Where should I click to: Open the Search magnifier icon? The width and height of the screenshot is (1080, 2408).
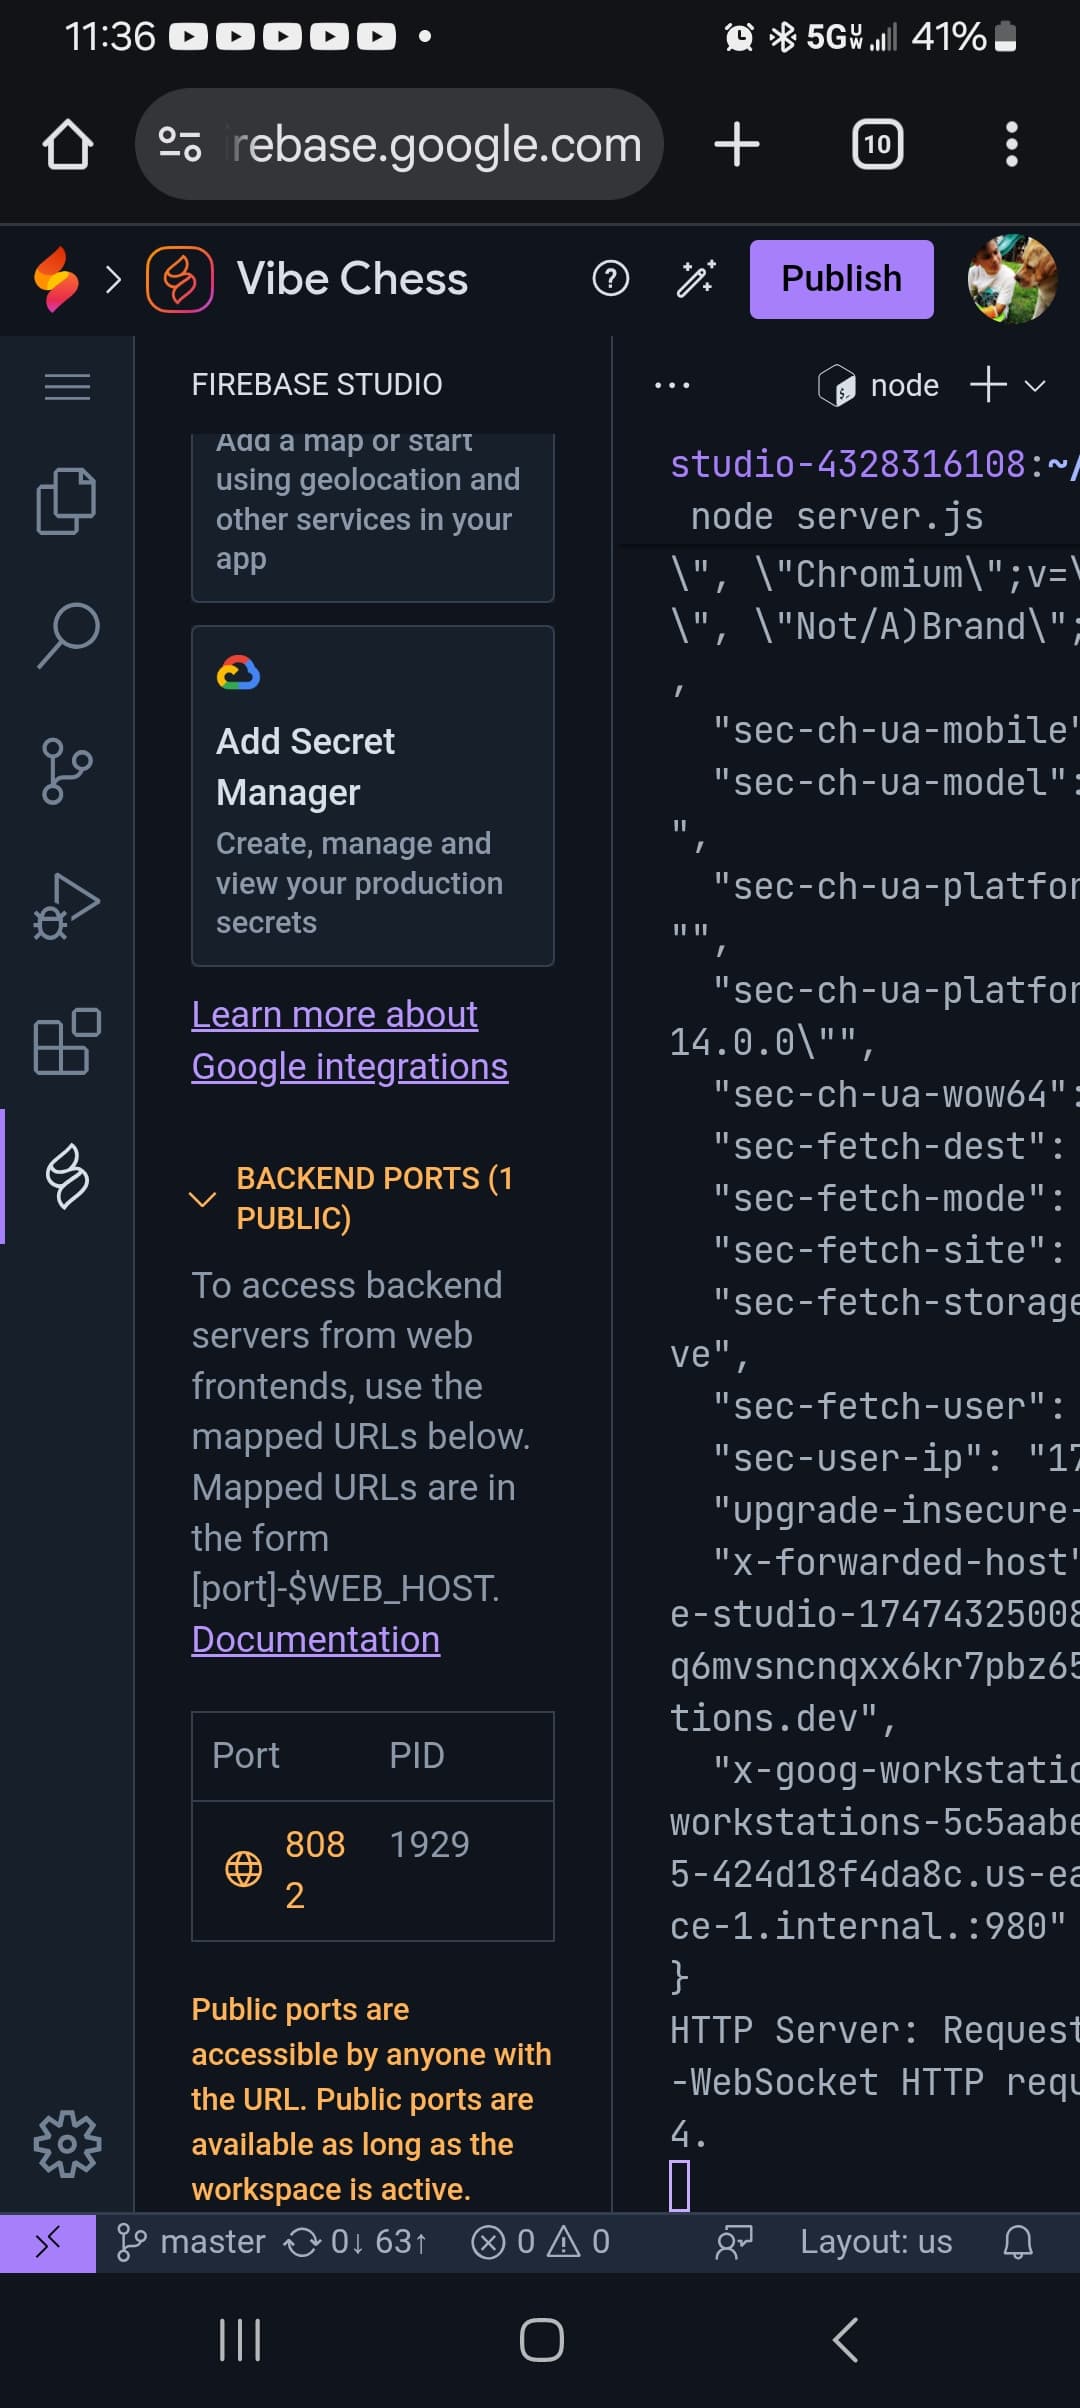click(x=67, y=634)
